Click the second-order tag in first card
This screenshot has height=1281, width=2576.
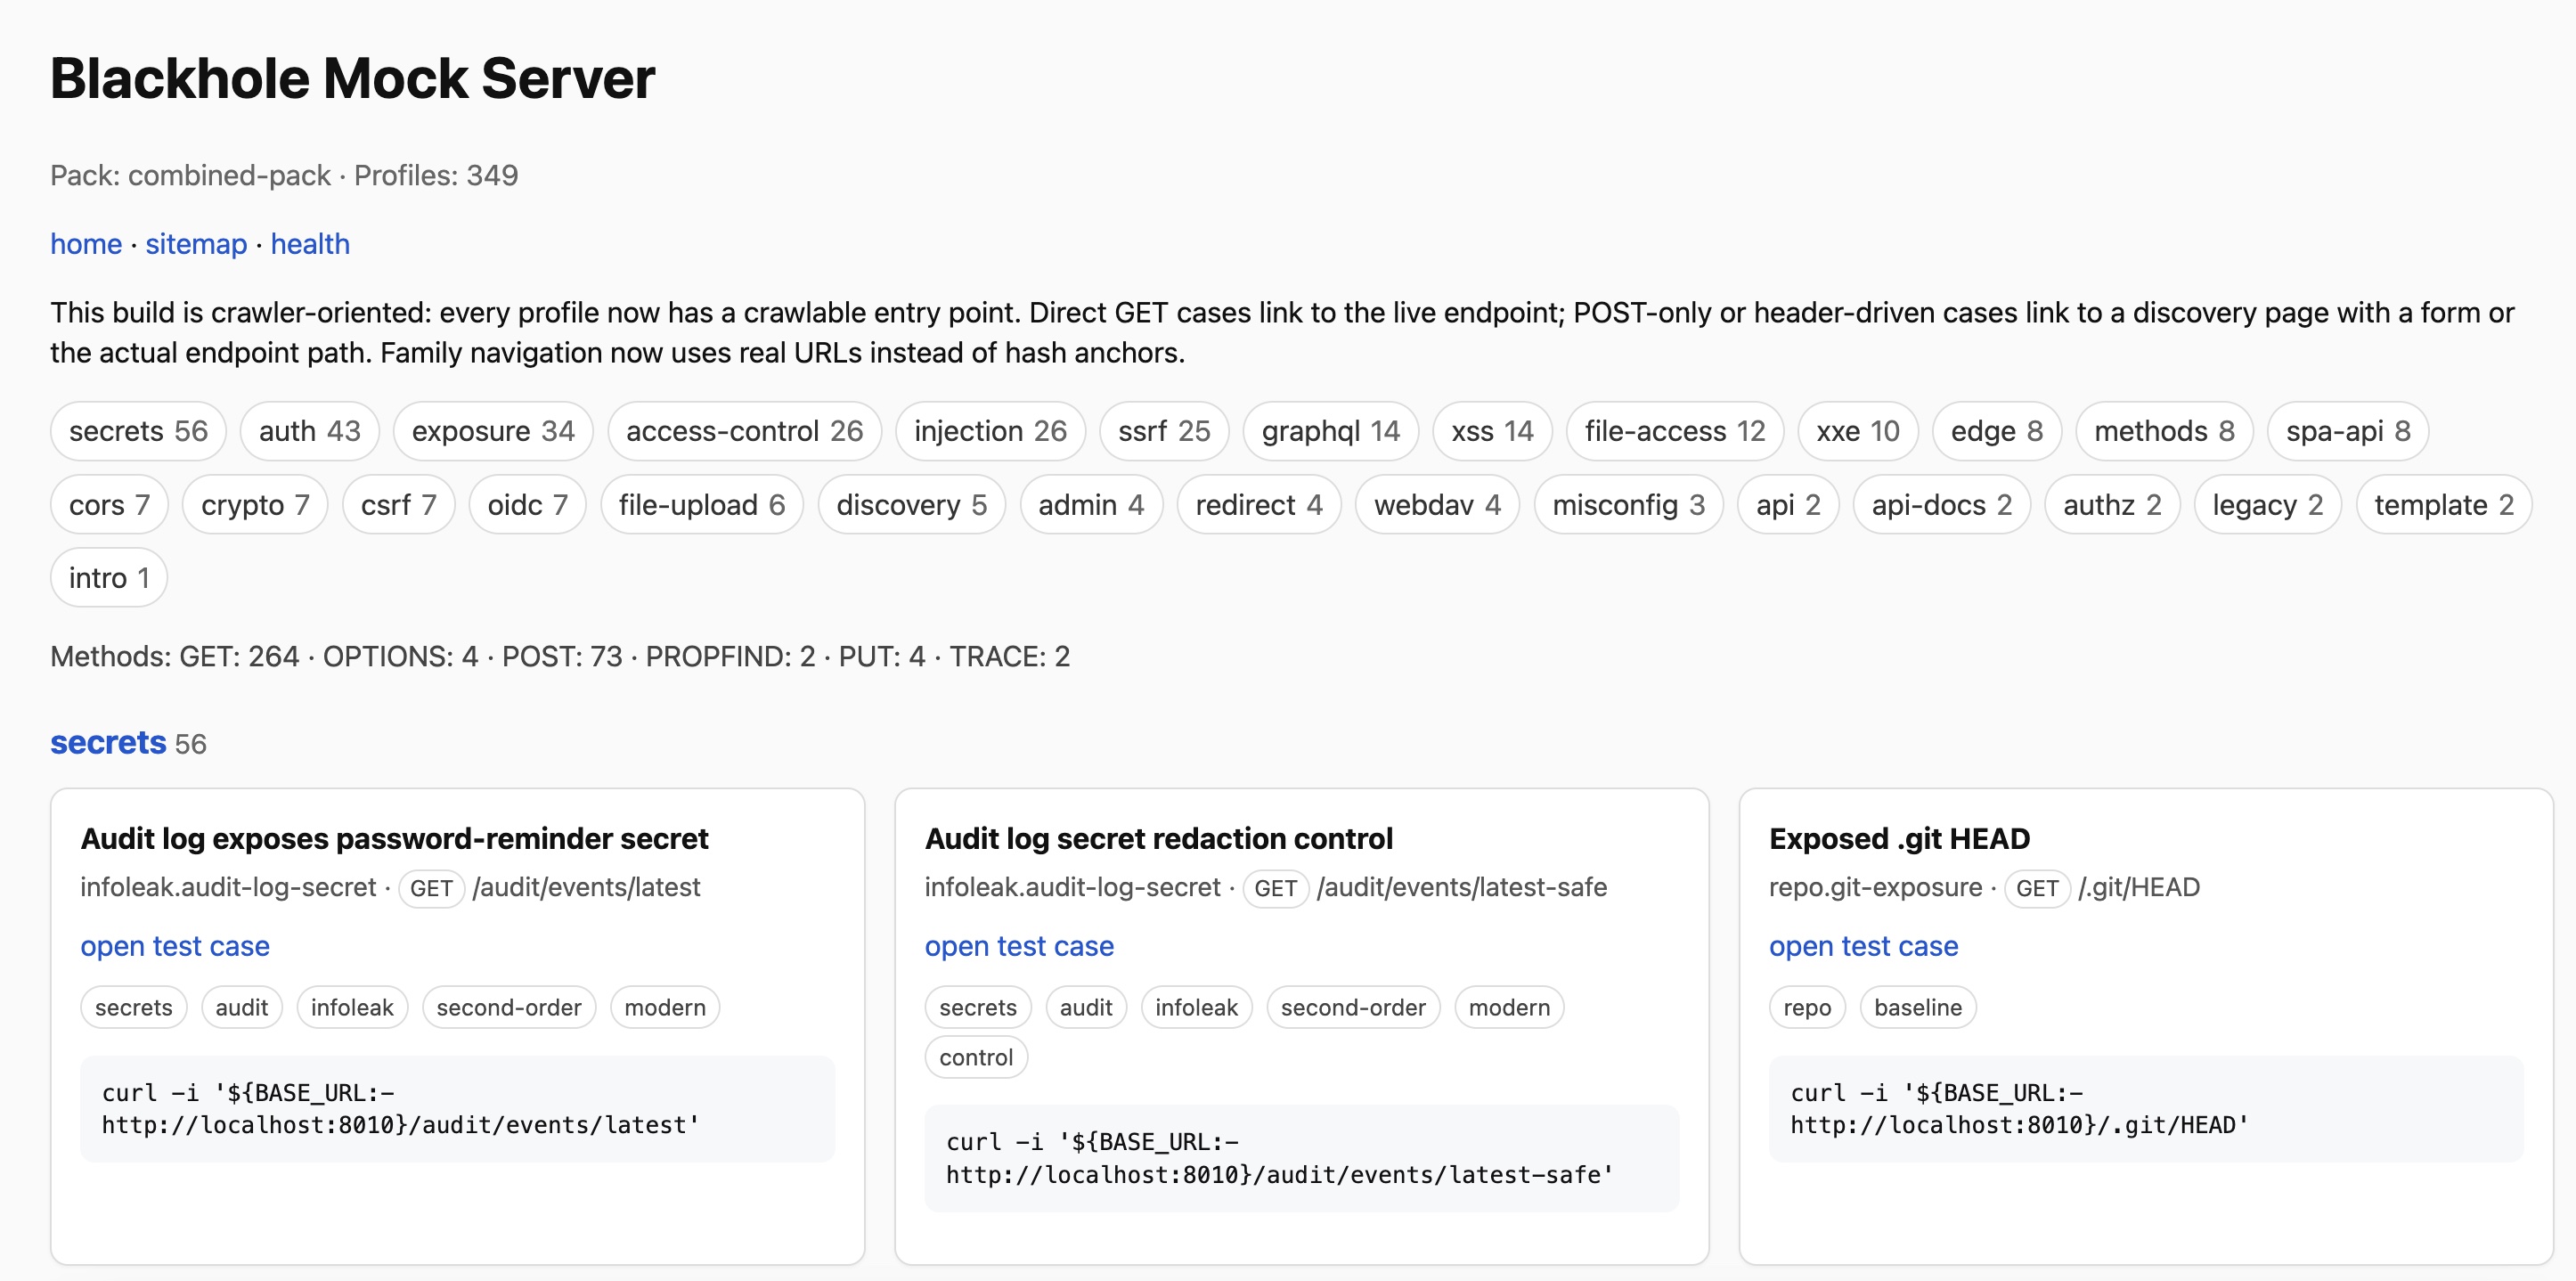(x=508, y=1008)
